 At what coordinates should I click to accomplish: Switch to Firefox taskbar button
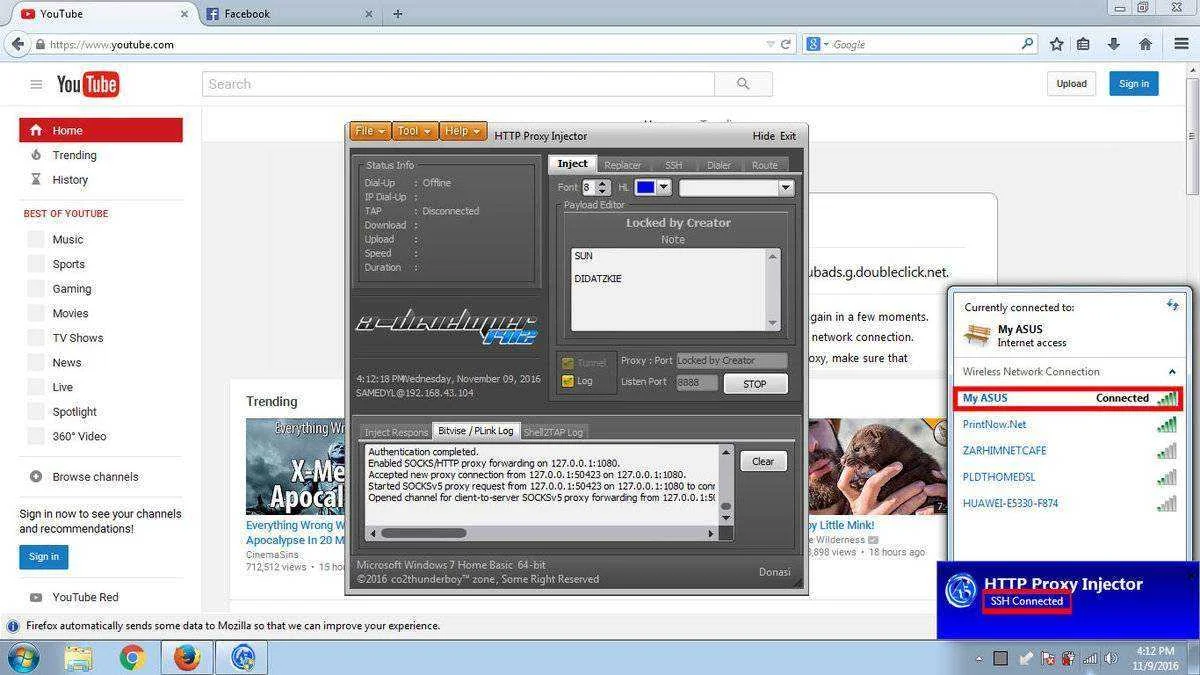[187, 657]
